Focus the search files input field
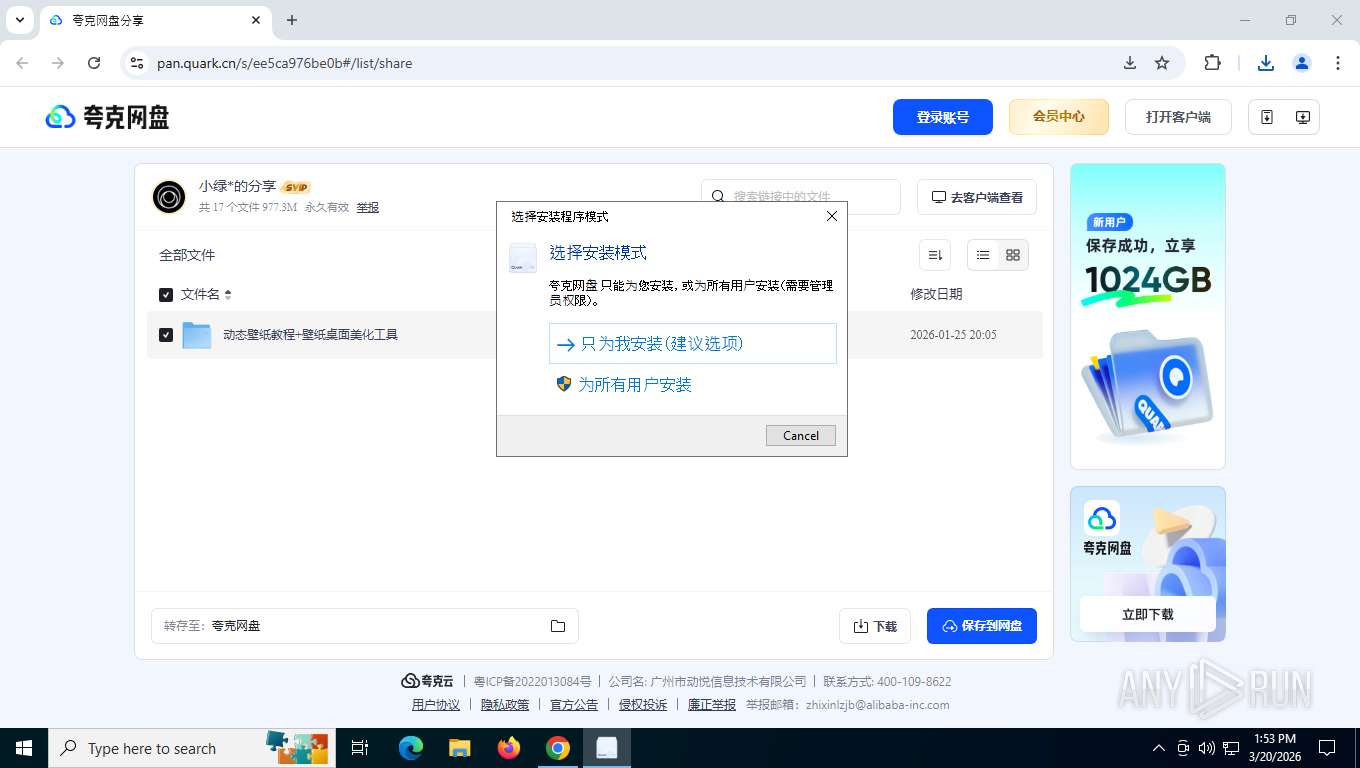 [801, 197]
